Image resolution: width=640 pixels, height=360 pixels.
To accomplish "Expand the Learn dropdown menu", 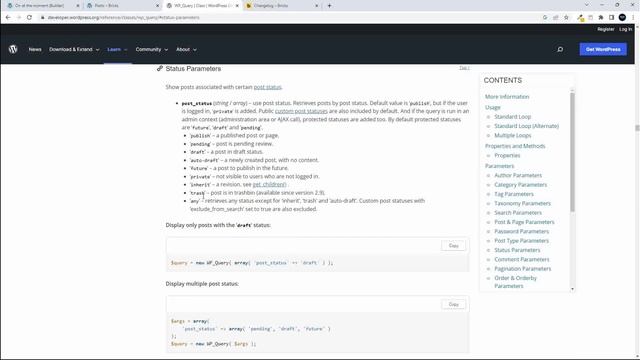I will tap(117, 49).
